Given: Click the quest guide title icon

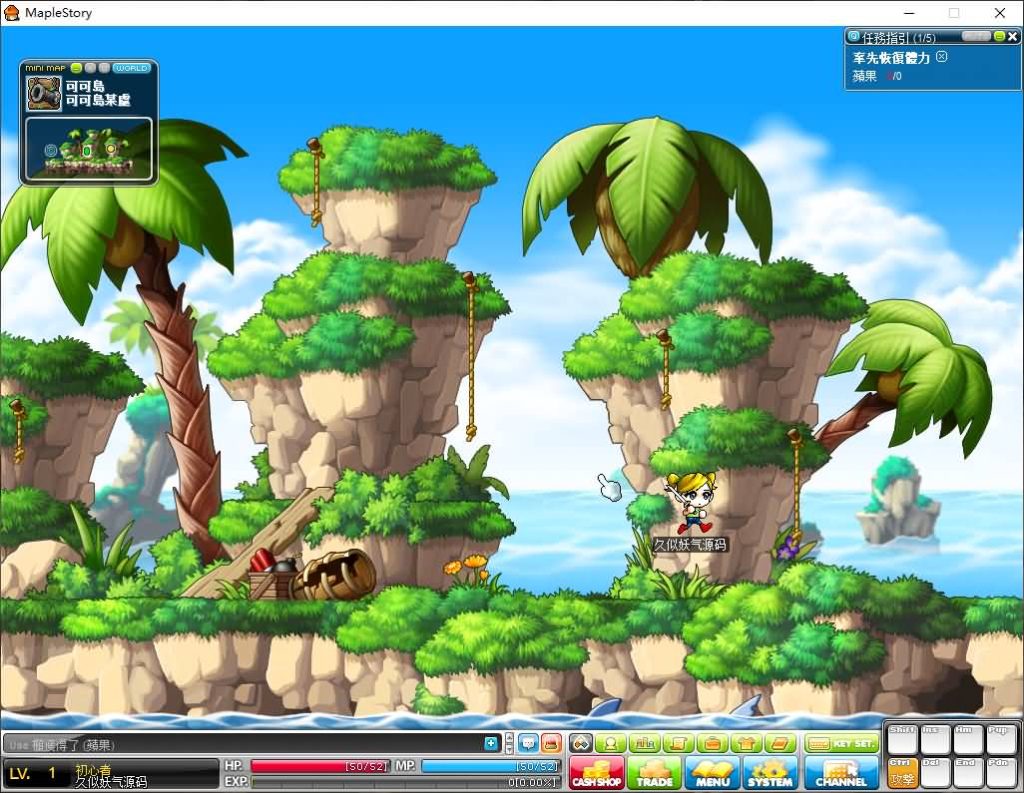Looking at the screenshot, I should (854, 37).
